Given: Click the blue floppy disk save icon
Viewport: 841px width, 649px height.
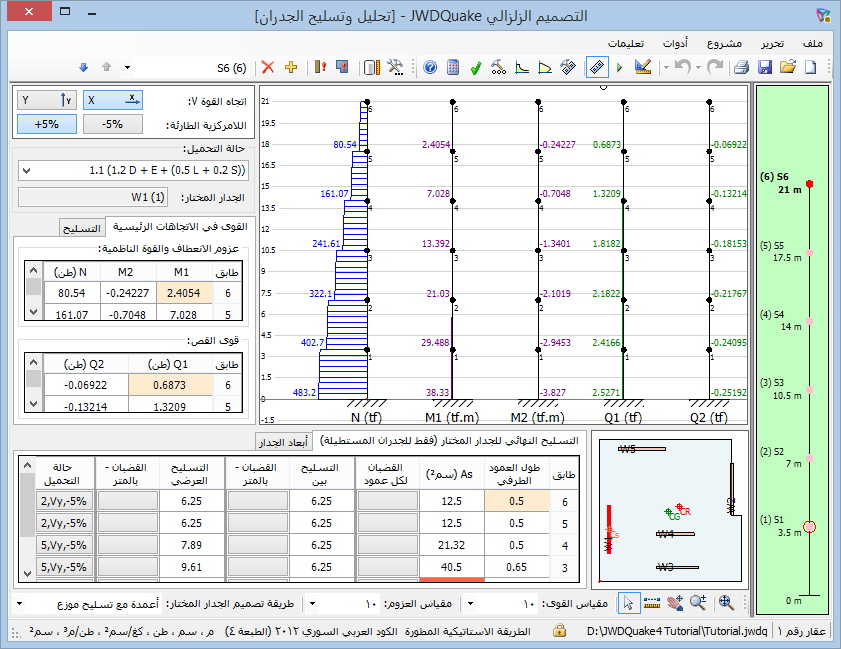Looking at the screenshot, I should (x=764, y=67).
